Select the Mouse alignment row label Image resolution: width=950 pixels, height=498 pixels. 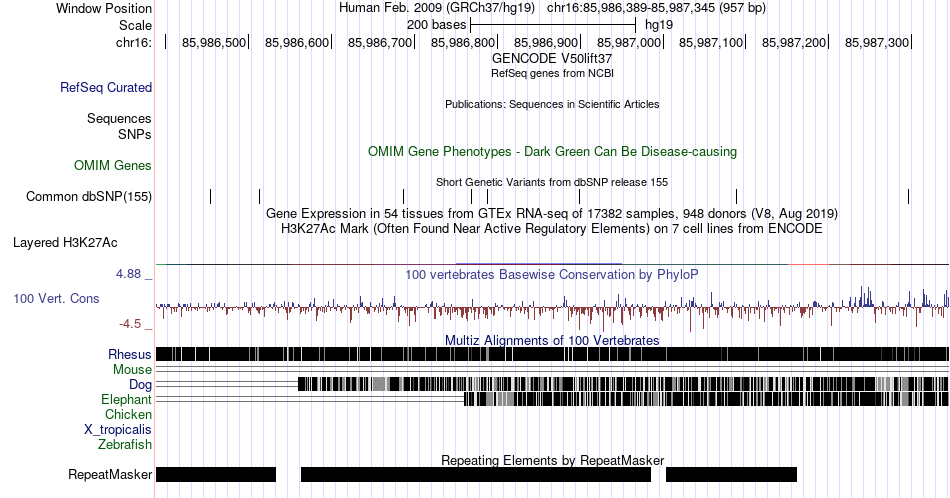(132, 370)
